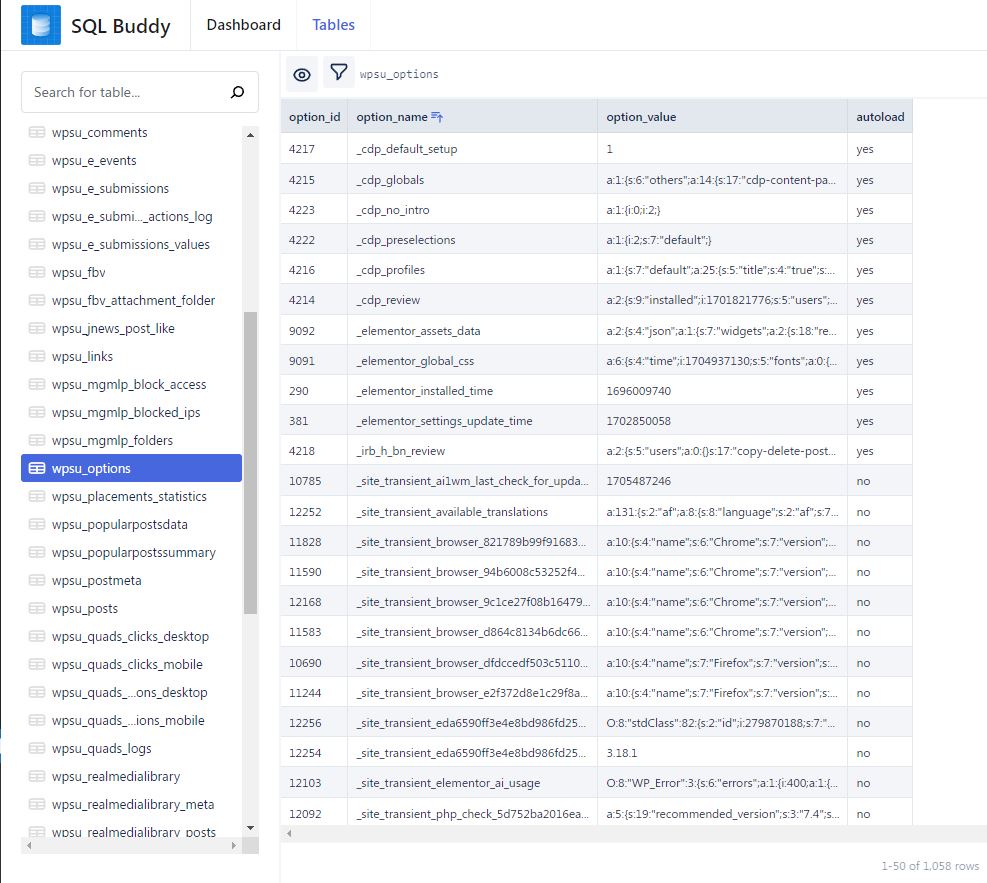The height and width of the screenshot is (883, 987).
Task: Click the value 3.18.1
Action: click(622, 753)
